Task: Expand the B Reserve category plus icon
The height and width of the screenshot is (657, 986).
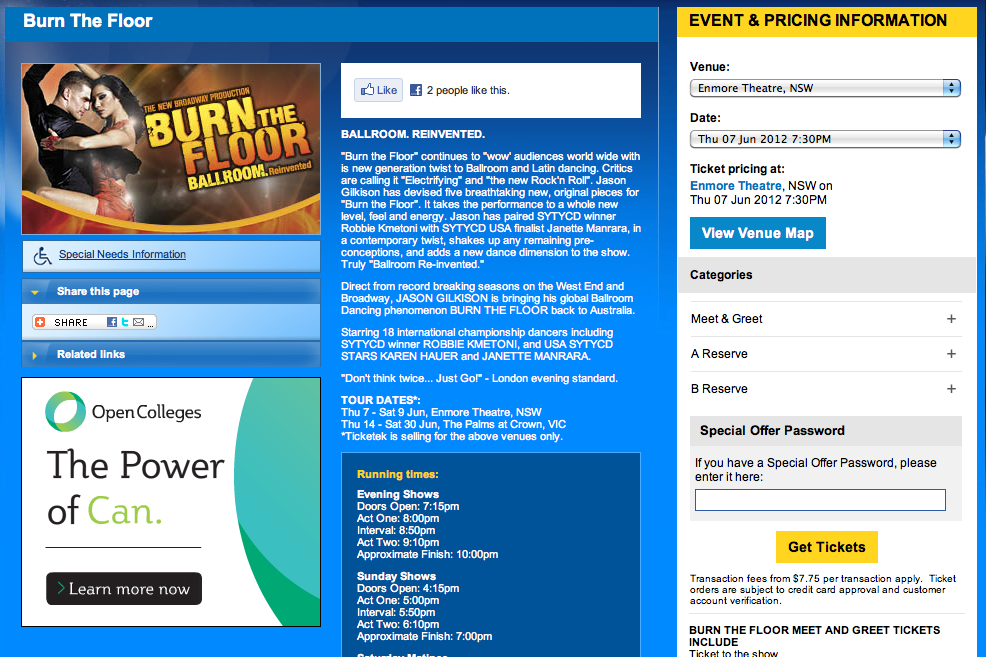Action: pos(951,389)
